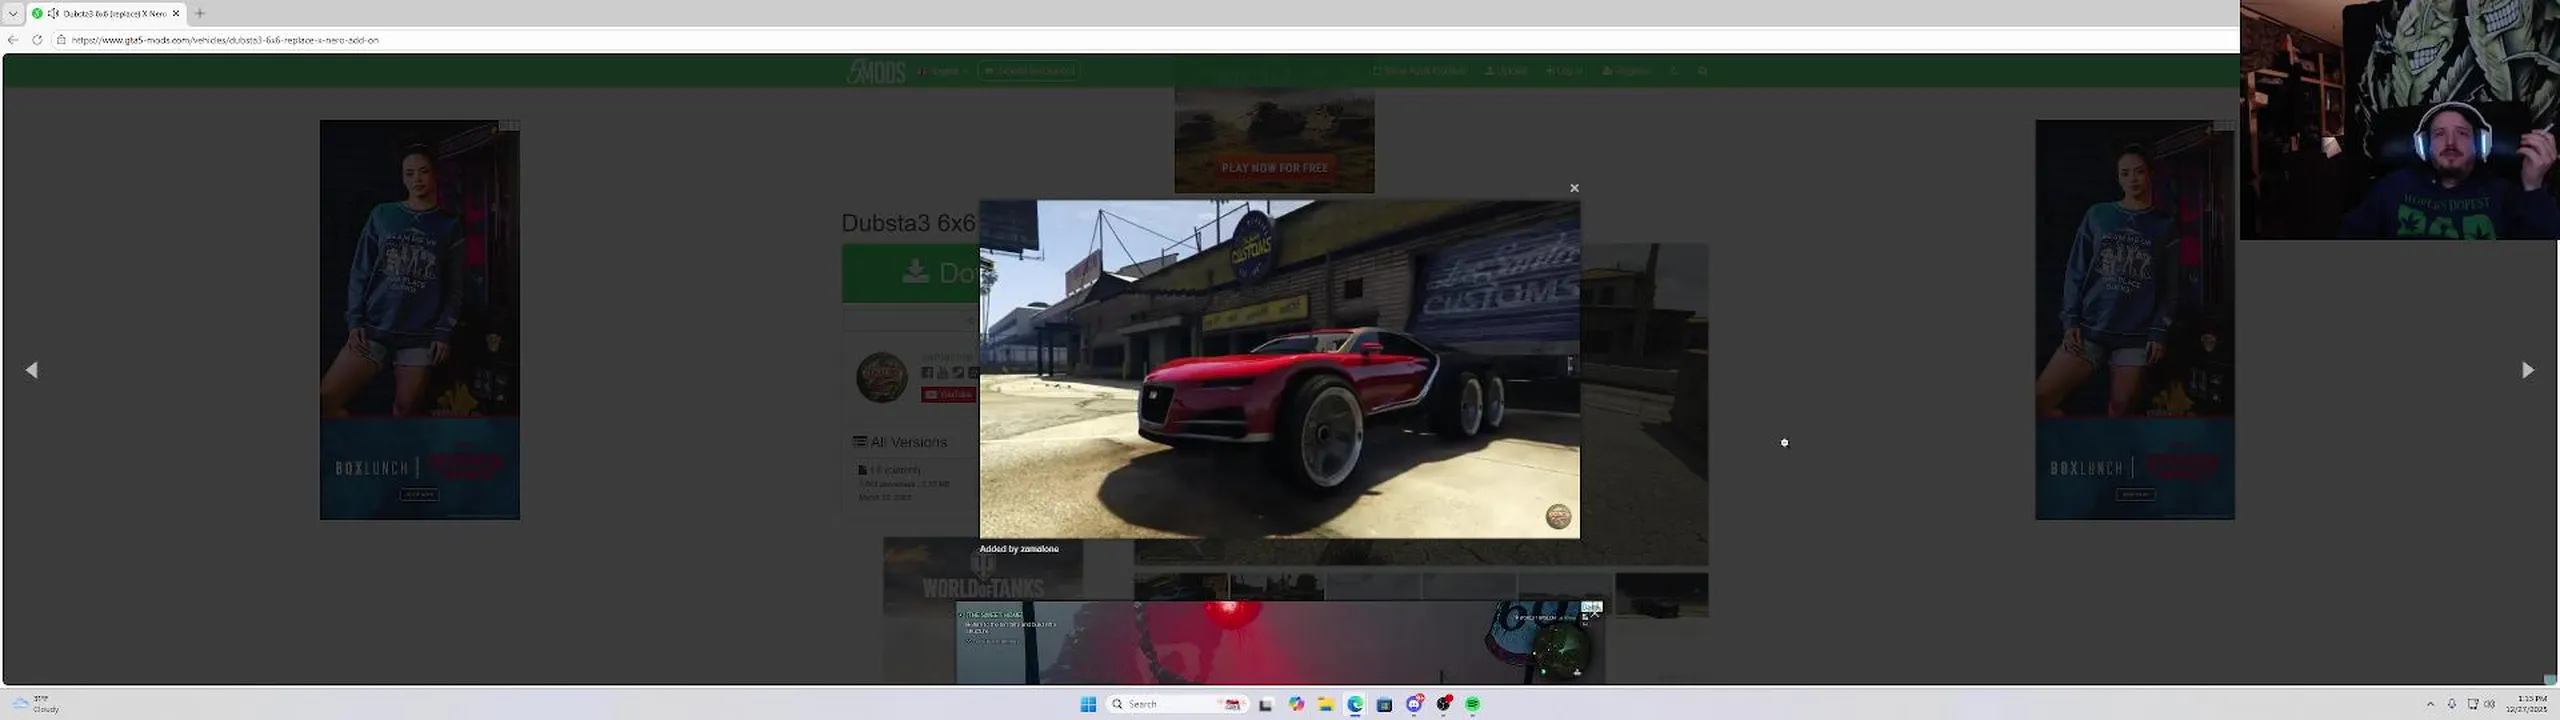Open the author's Facebook icon
The height and width of the screenshot is (720, 2560).
927,373
